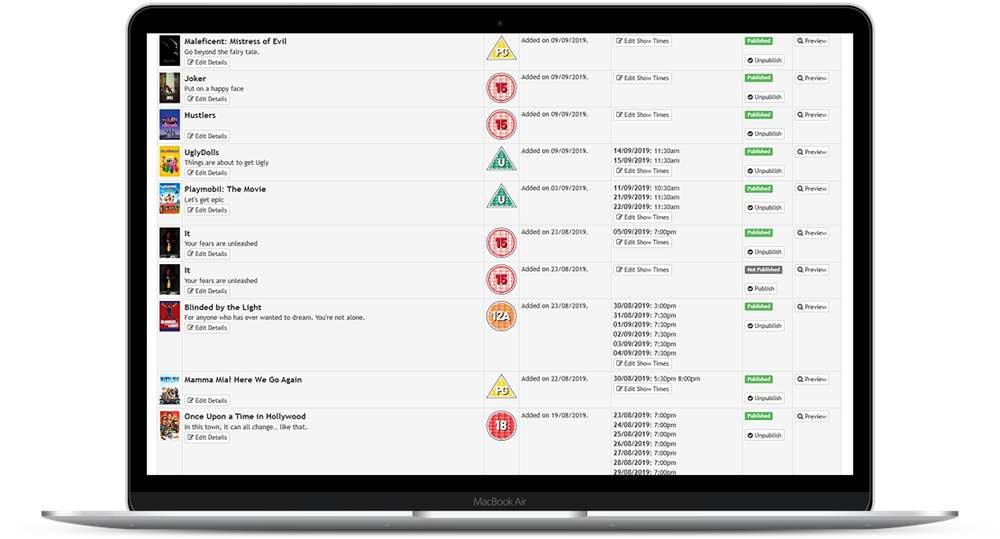Publish the unpublished 'It' movie entry

[x=763, y=289]
